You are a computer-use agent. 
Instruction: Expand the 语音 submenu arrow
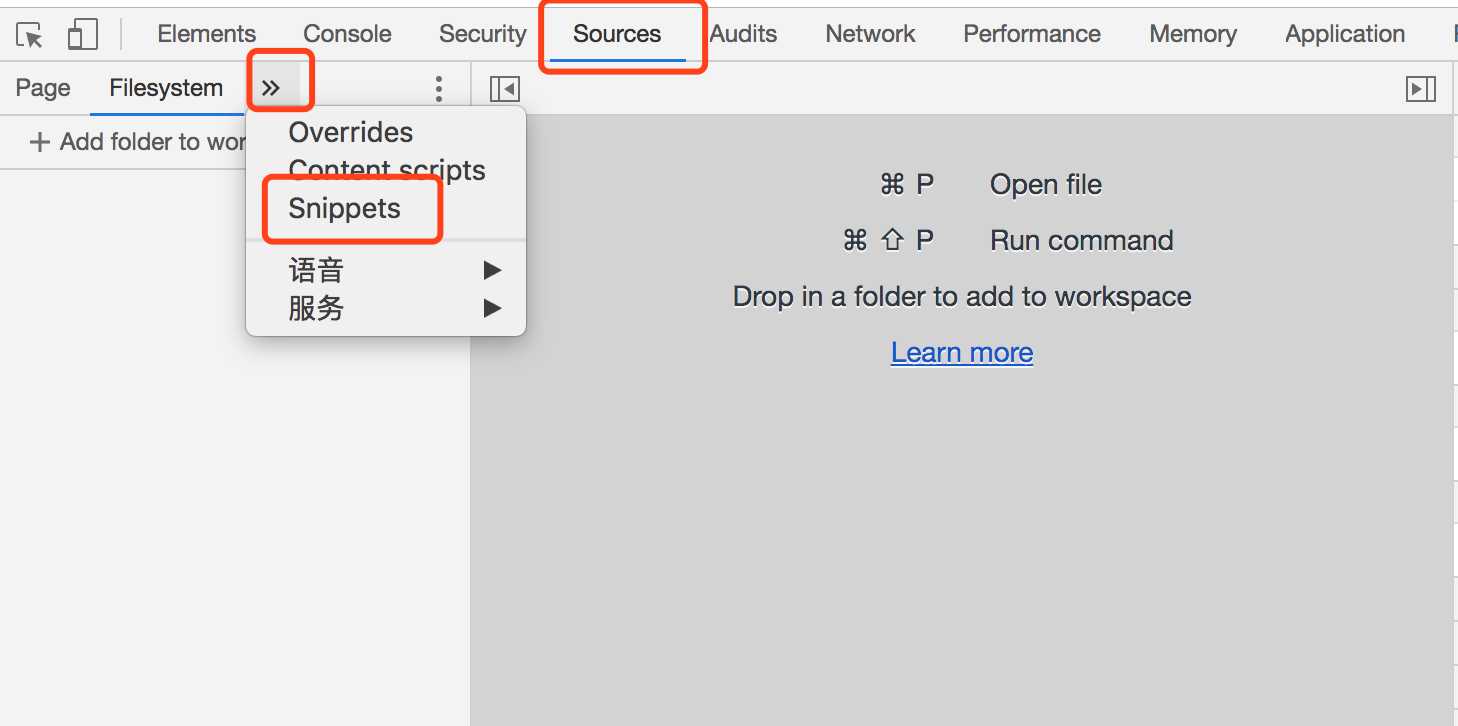(492, 270)
